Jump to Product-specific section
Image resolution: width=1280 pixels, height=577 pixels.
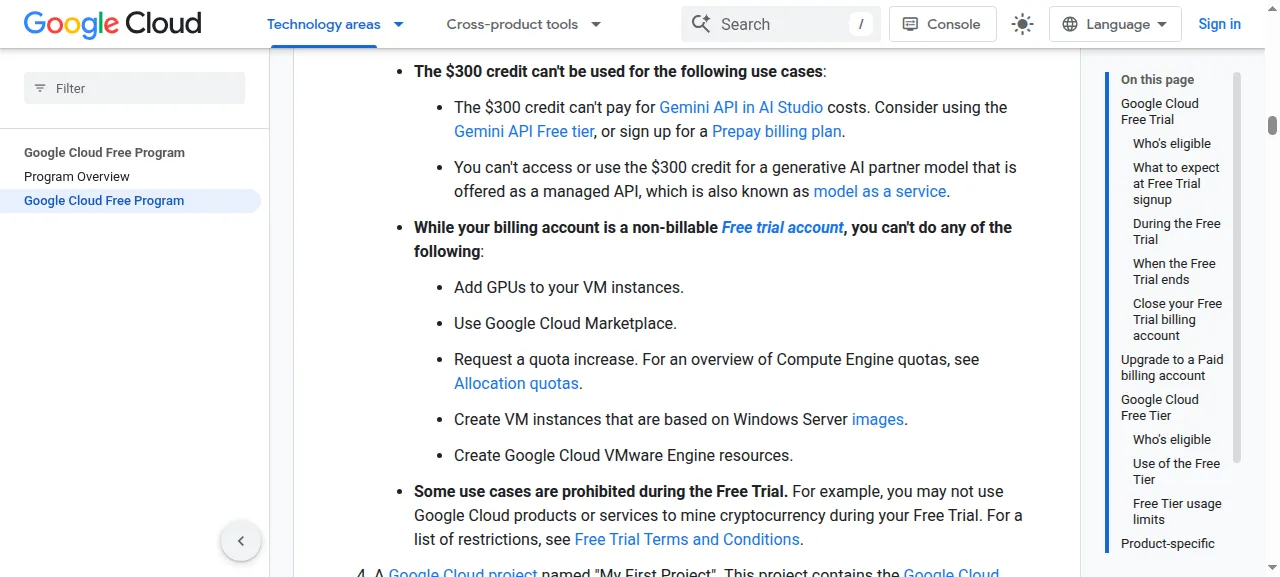[1168, 543]
